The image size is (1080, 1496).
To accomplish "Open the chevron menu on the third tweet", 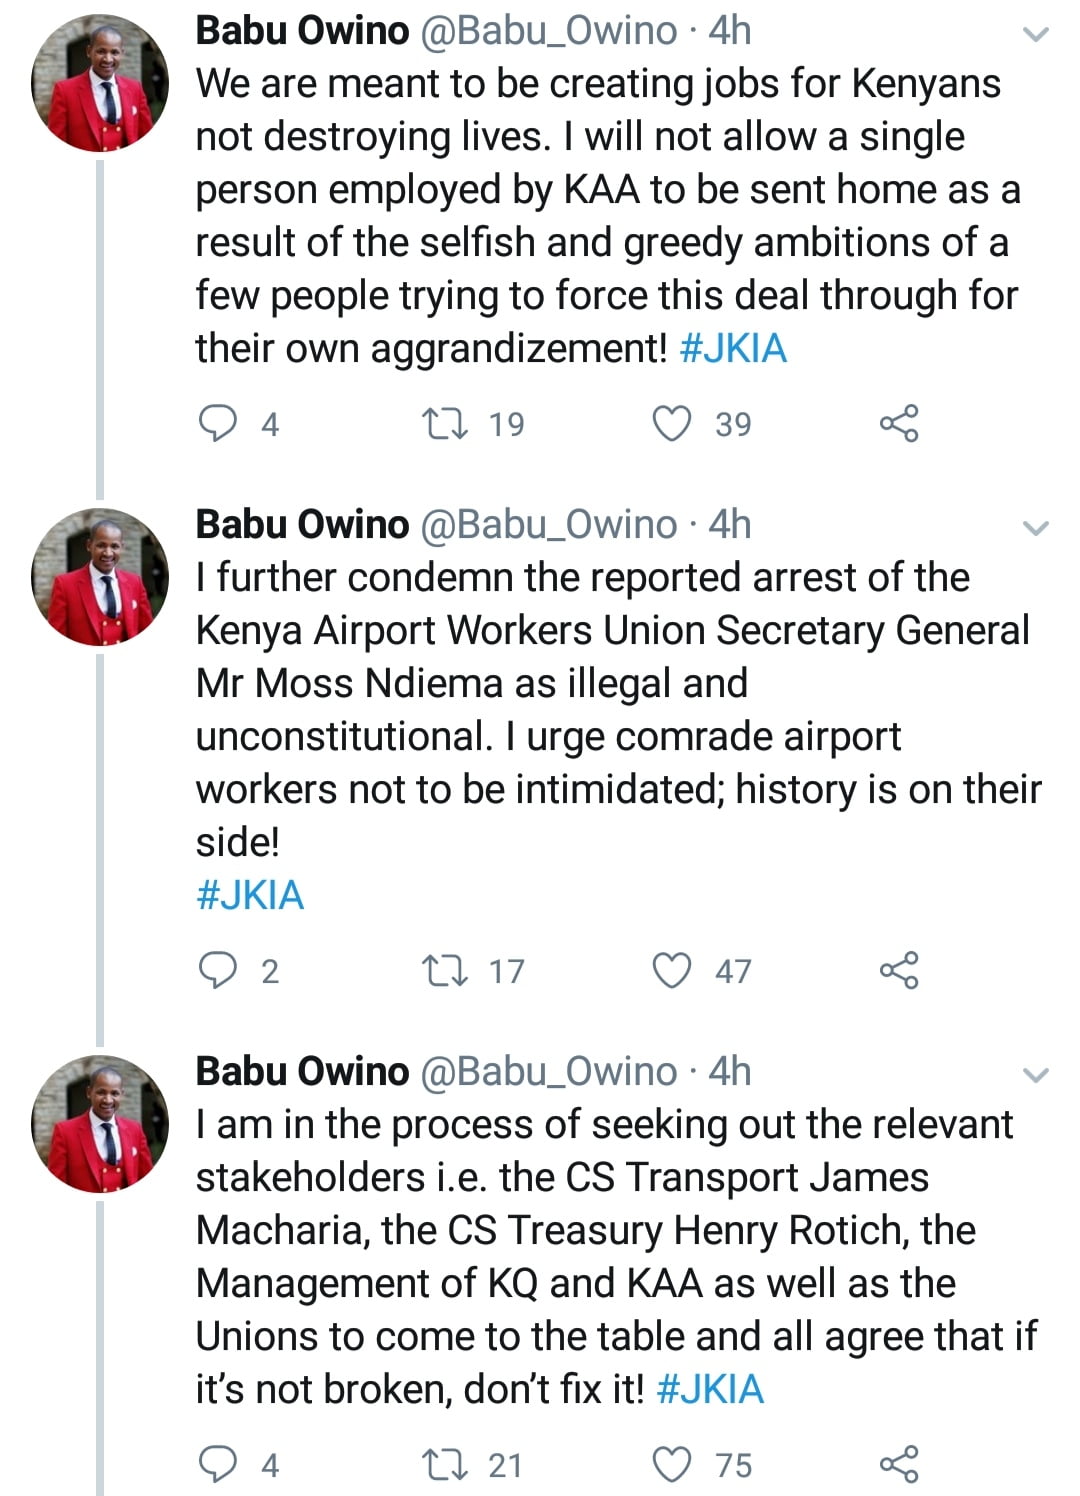I will 1037,1076.
